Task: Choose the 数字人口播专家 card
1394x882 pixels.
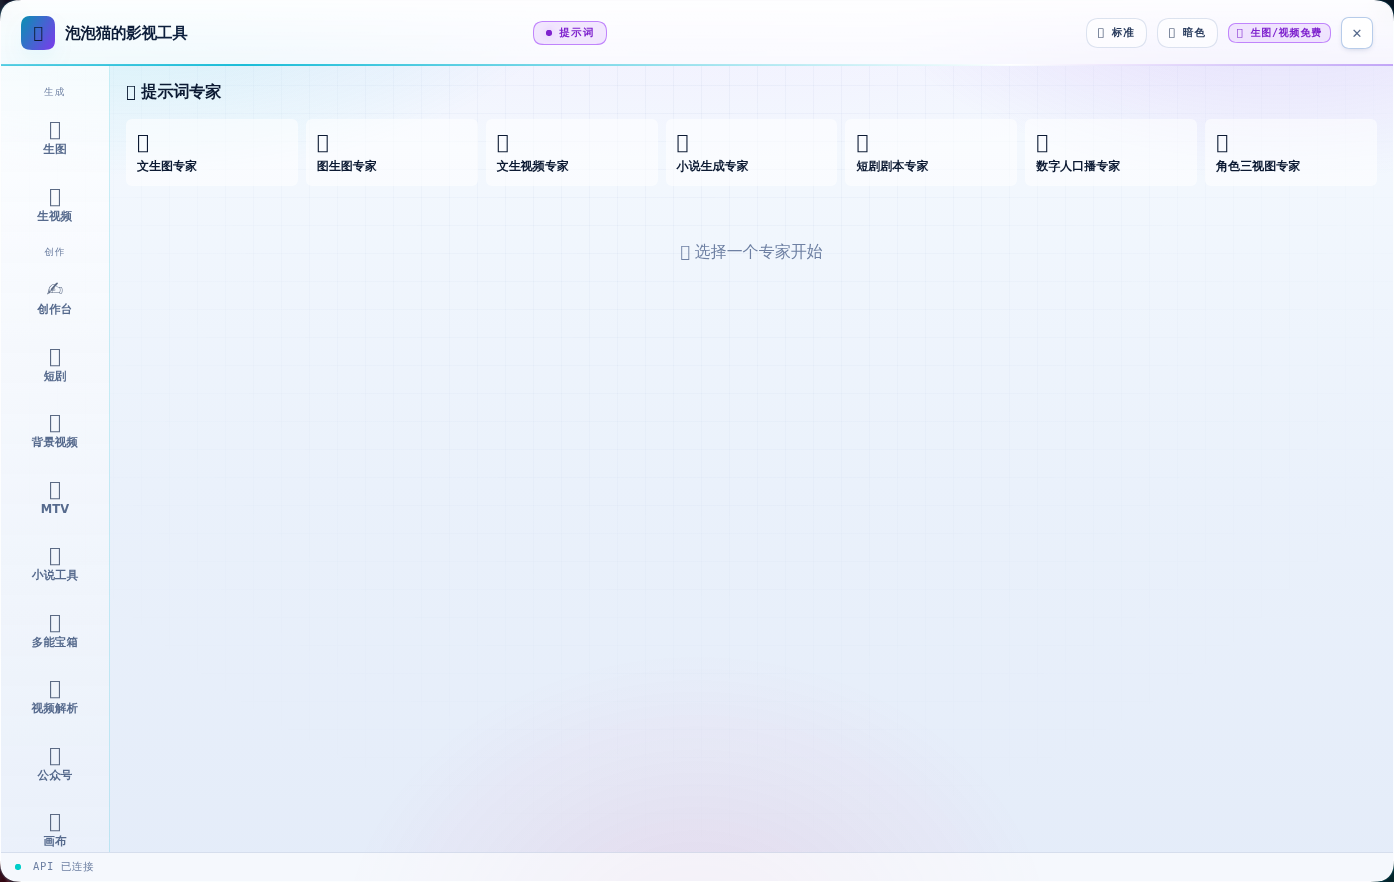Action: [x=1111, y=152]
